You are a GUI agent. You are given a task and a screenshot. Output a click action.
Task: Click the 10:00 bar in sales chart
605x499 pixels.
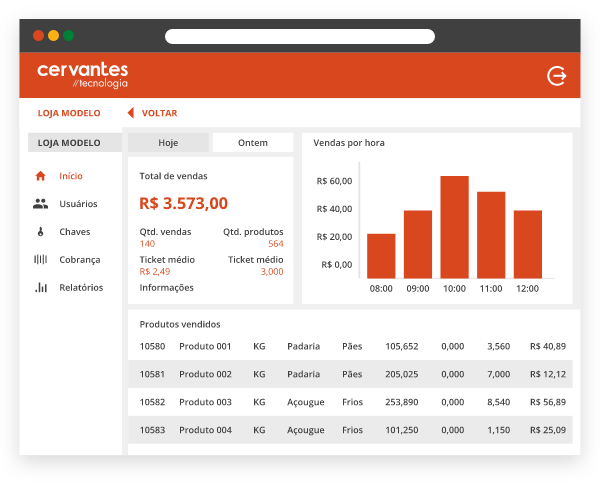(x=455, y=227)
